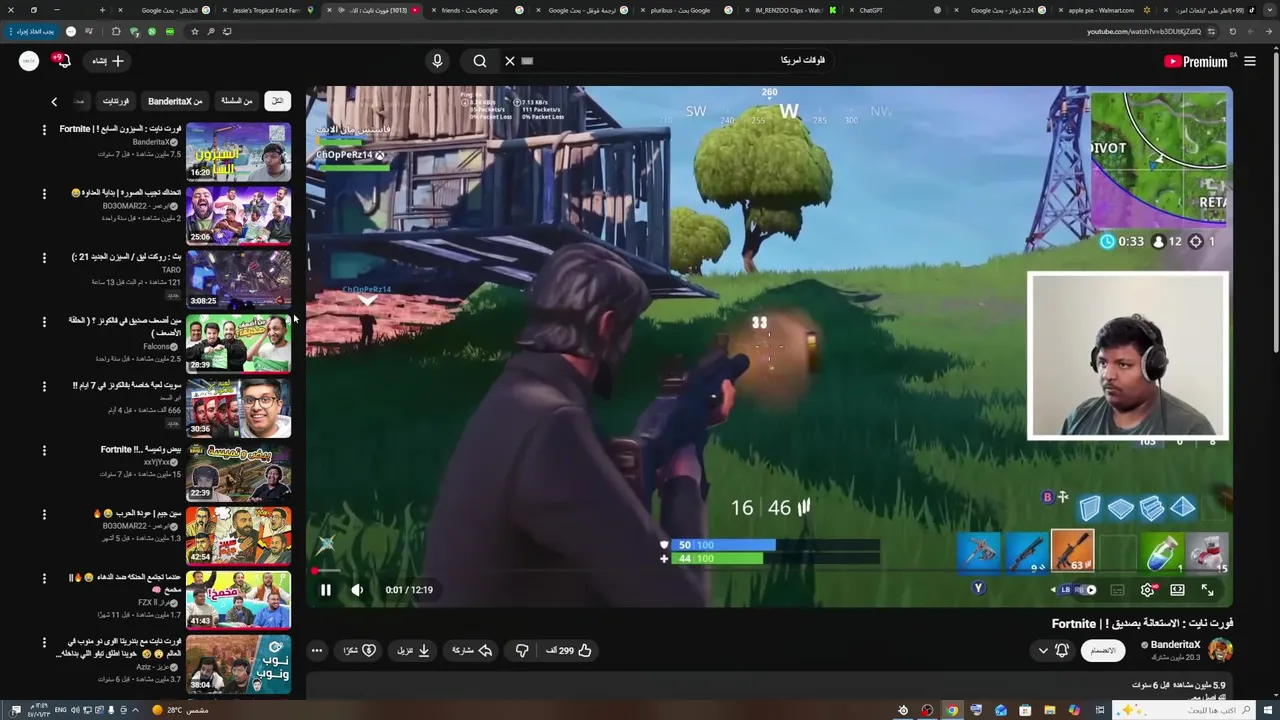1280x720 pixels.
Task: Open the YouTube hamburger guide menu
Action: pyautogui.click(x=1250, y=61)
